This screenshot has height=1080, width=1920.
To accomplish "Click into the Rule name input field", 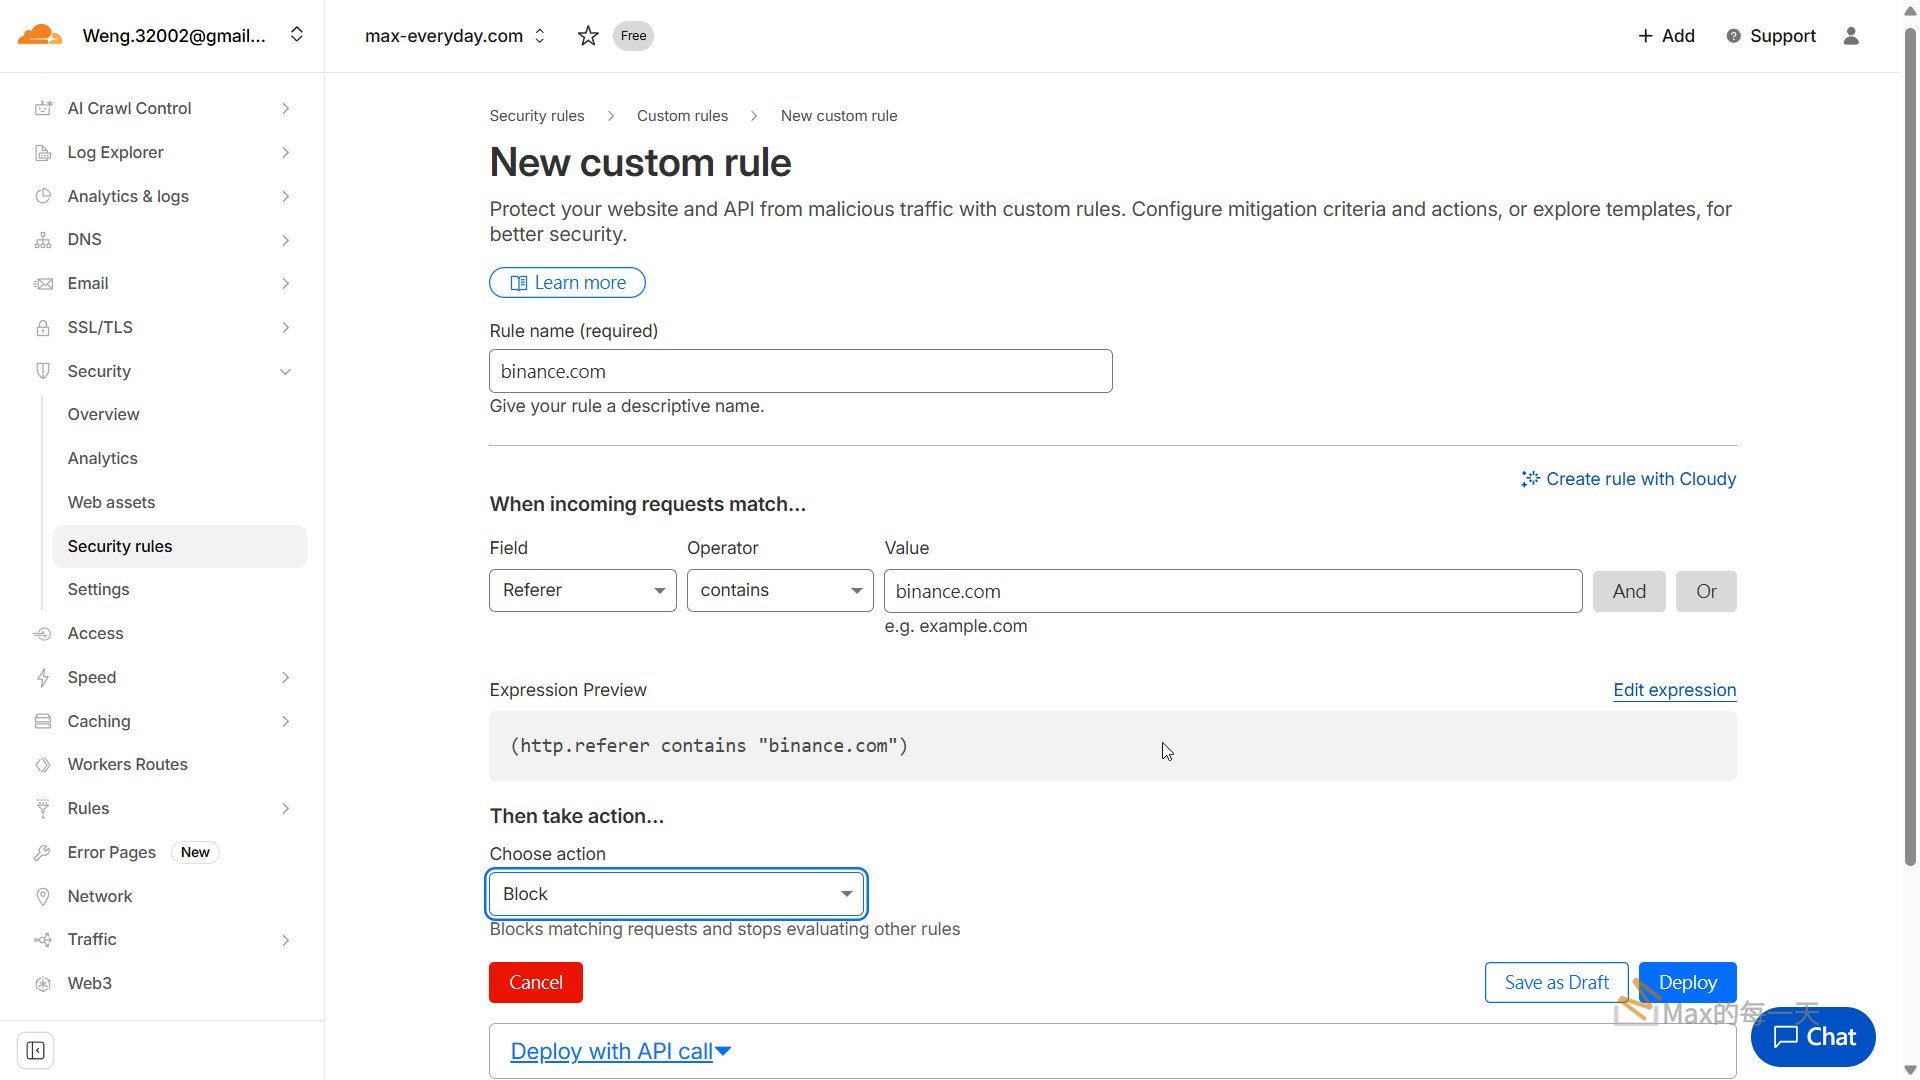I will coord(800,371).
